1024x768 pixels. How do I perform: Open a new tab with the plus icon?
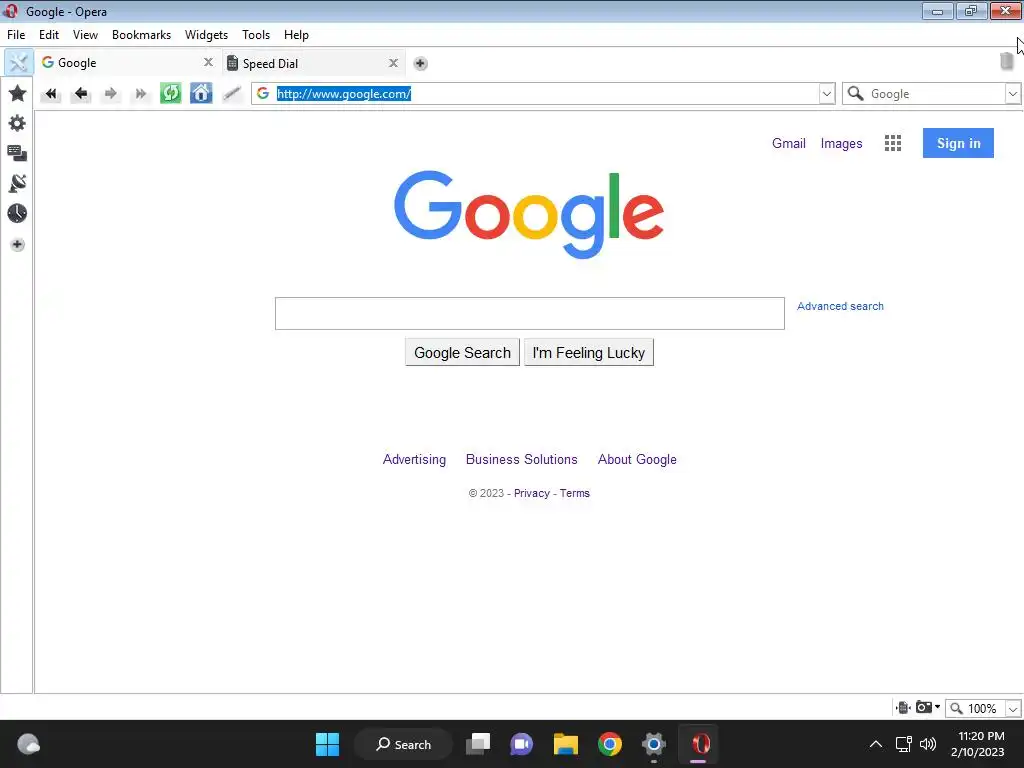[421, 63]
